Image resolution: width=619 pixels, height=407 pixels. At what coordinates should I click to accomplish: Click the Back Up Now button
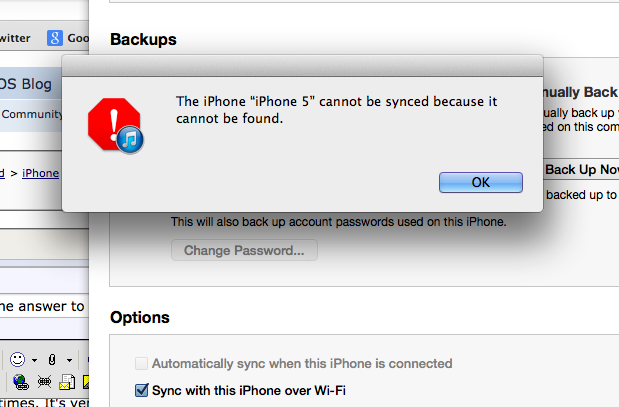point(580,170)
